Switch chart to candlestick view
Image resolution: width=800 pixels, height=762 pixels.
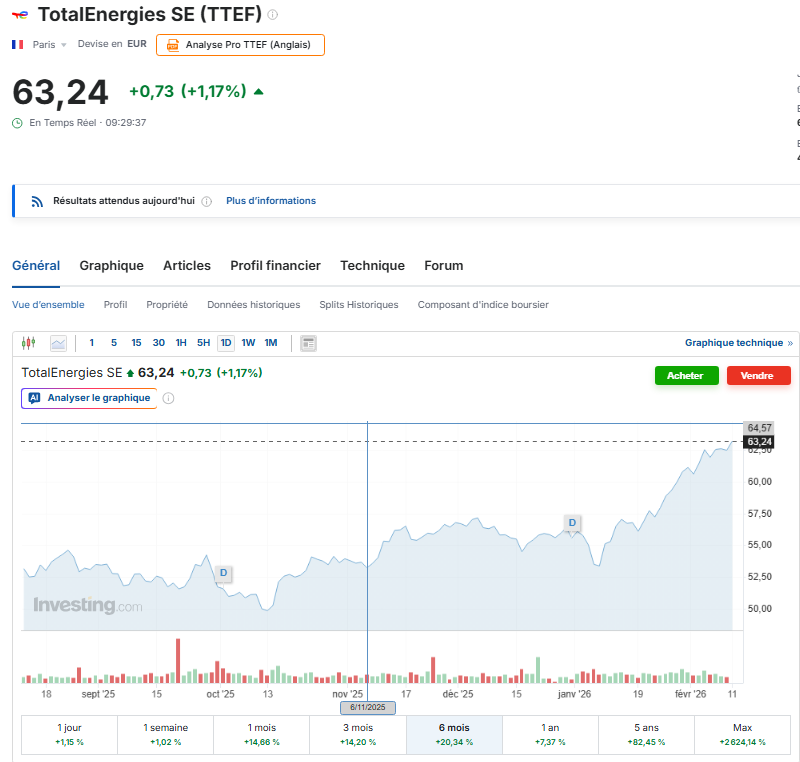point(28,343)
